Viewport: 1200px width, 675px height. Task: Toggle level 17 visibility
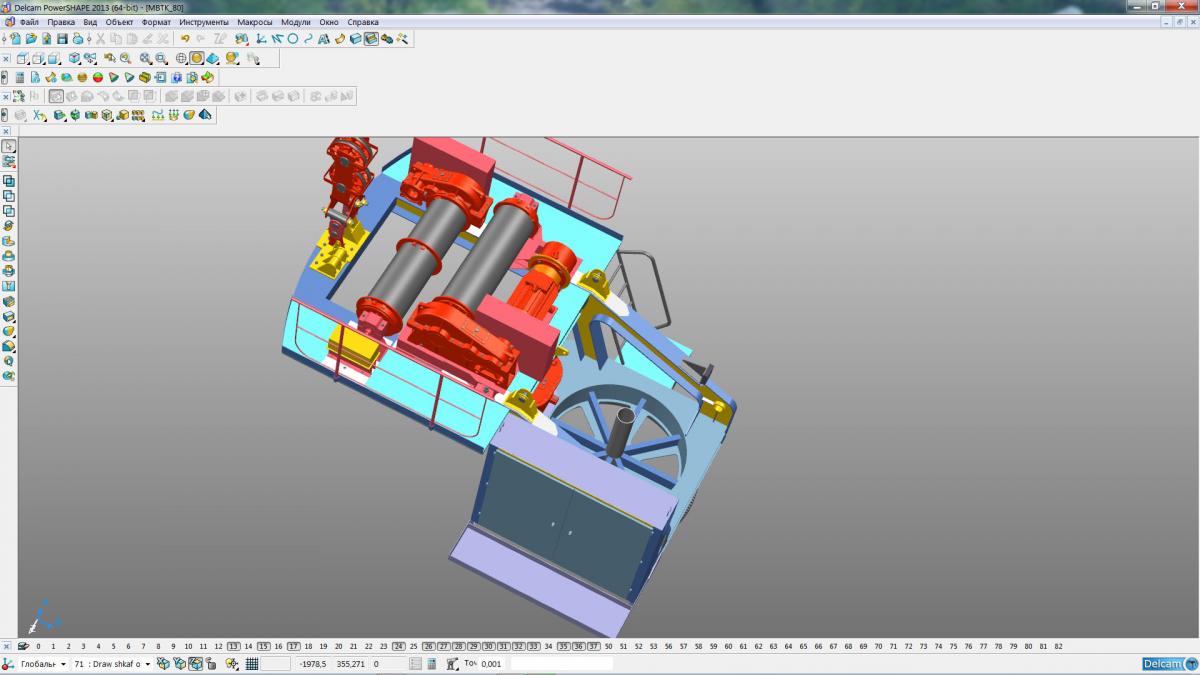tap(293, 646)
